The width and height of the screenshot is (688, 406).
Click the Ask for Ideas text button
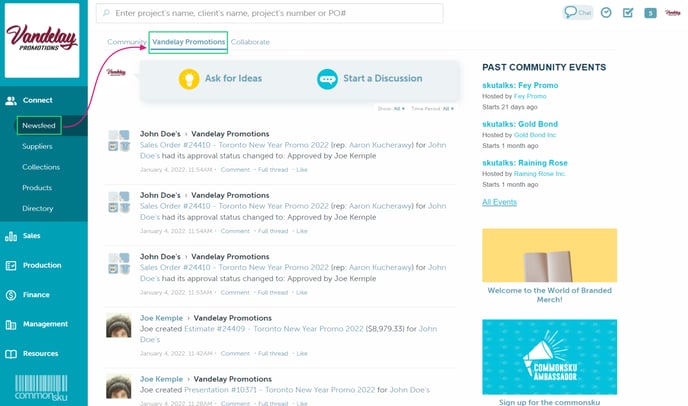(233, 79)
